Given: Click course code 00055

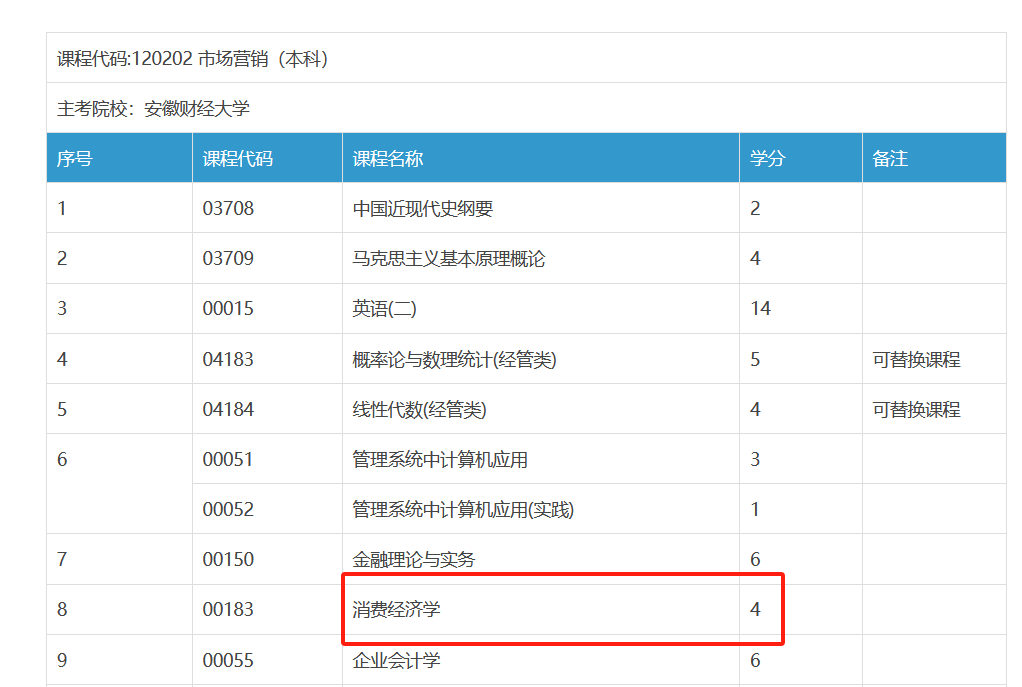Looking at the screenshot, I should coord(228,660).
